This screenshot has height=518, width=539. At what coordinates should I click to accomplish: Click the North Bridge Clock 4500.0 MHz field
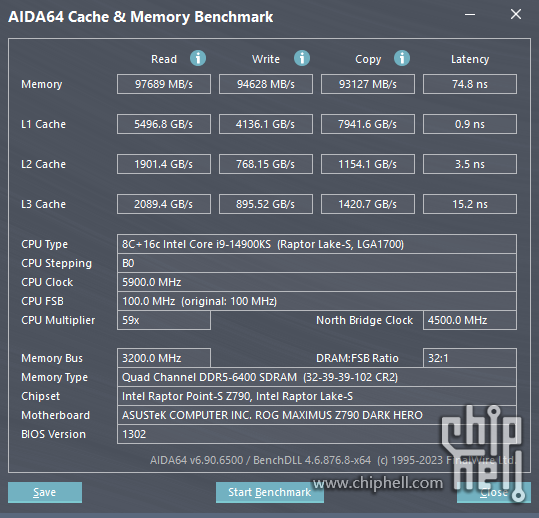[470, 320]
